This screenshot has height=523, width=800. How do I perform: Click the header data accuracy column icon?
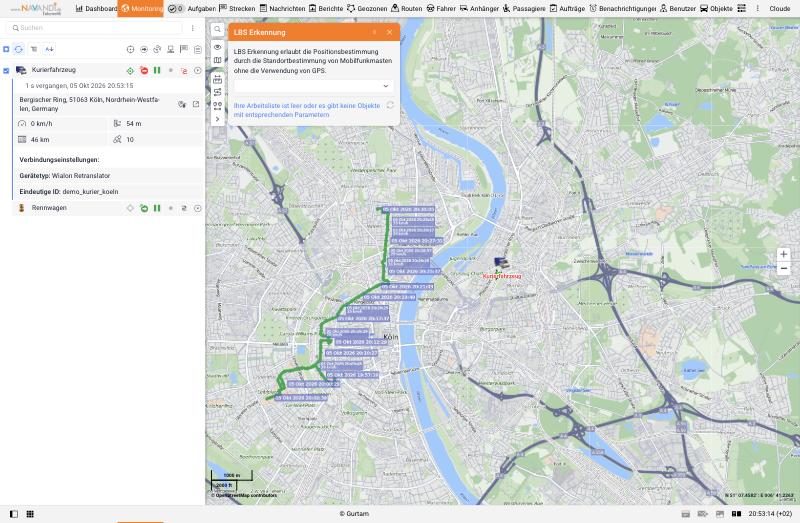(157, 49)
